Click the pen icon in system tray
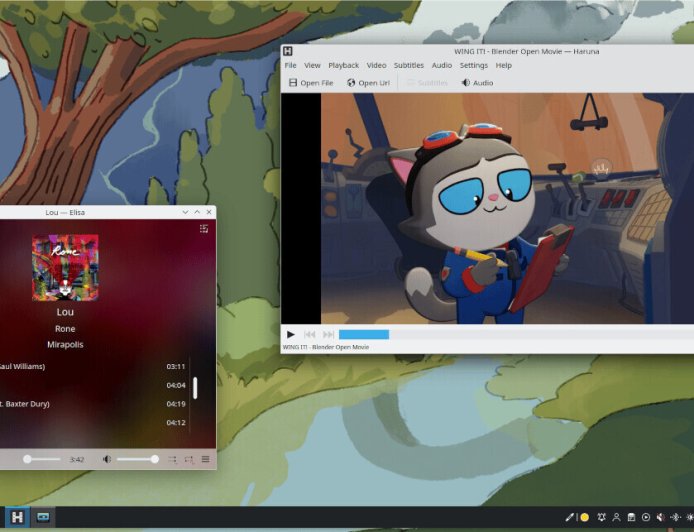Image resolution: width=694 pixels, height=532 pixels. [570, 517]
